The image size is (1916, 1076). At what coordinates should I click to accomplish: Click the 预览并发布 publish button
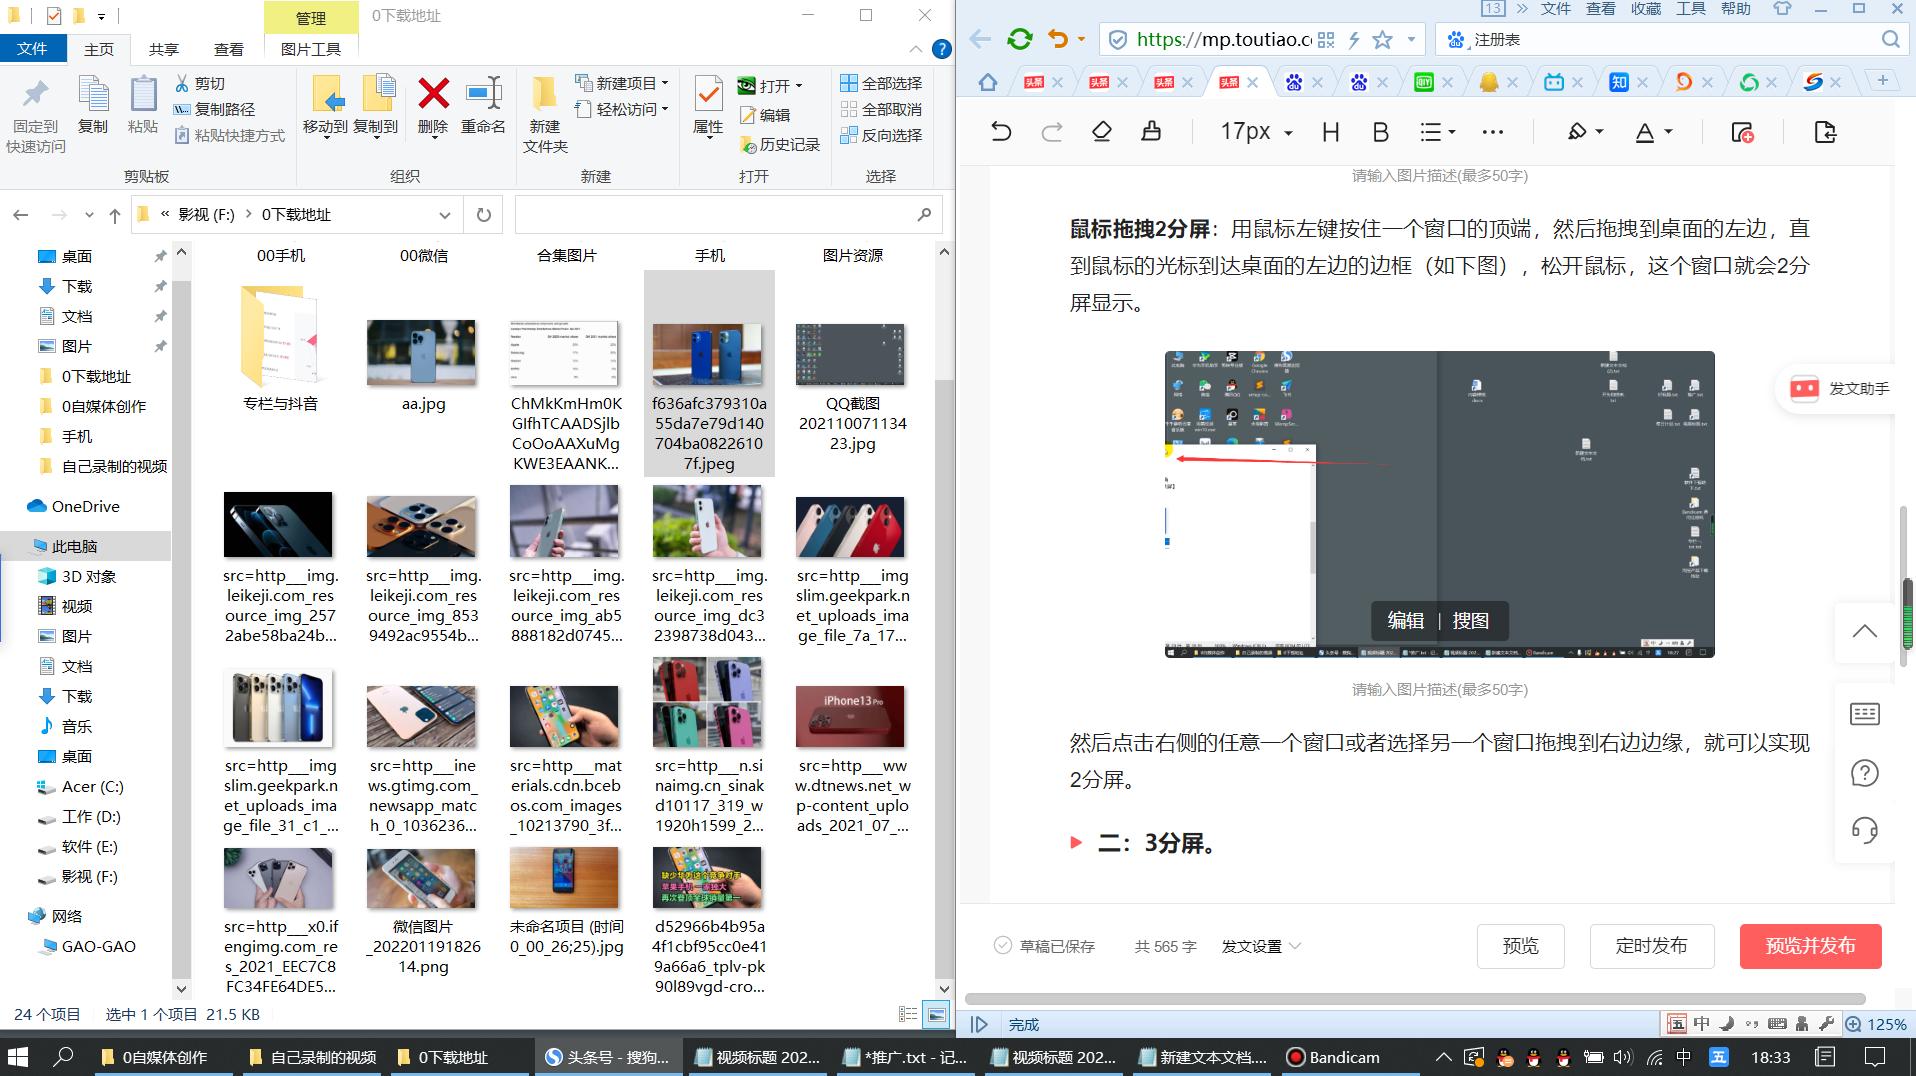pos(1810,945)
